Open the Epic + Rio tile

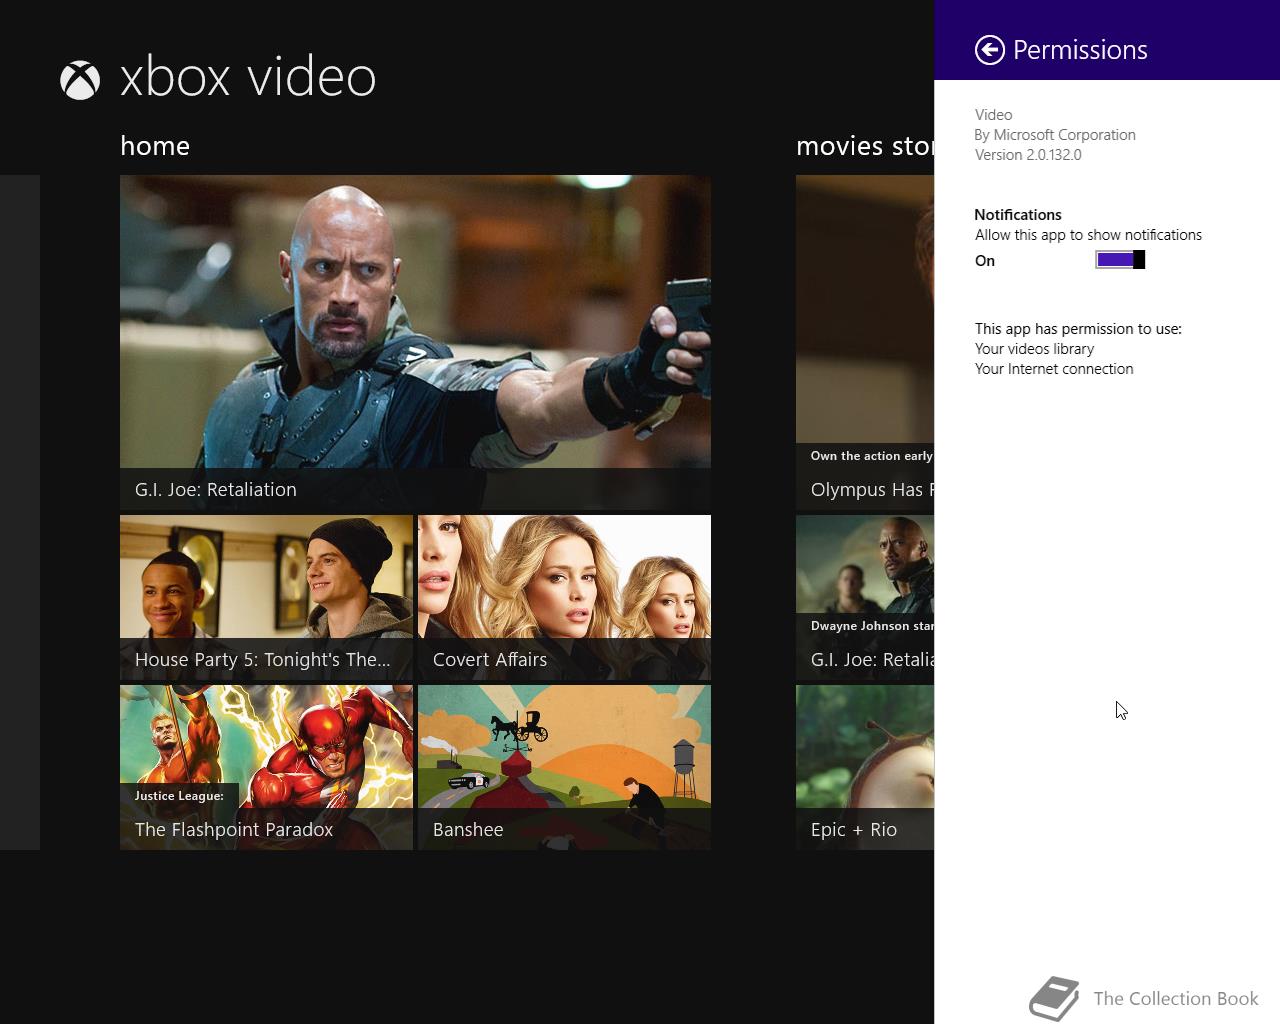(865, 768)
